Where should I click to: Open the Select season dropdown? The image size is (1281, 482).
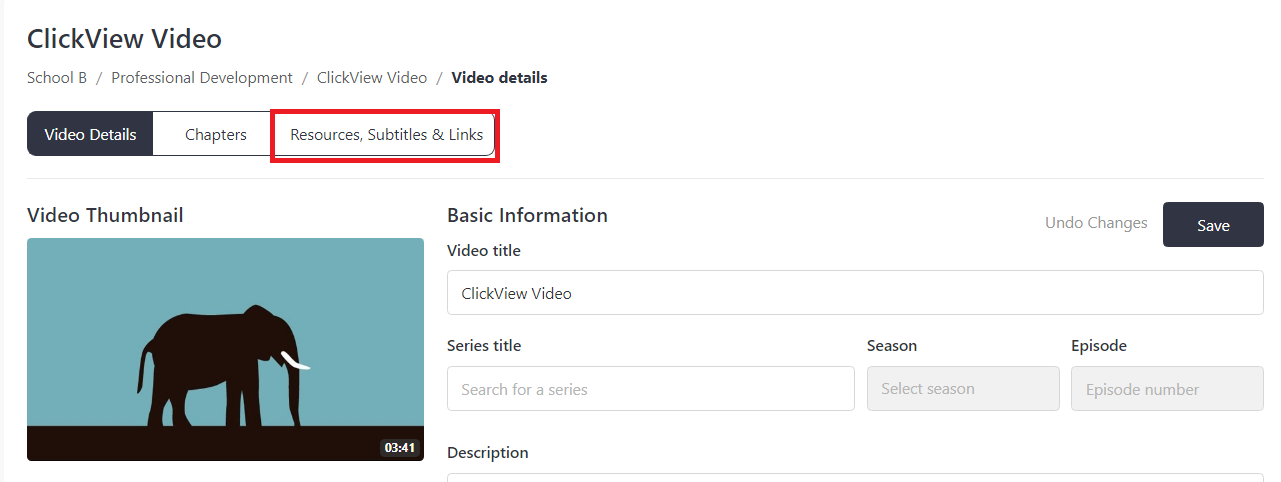click(x=963, y=389)
